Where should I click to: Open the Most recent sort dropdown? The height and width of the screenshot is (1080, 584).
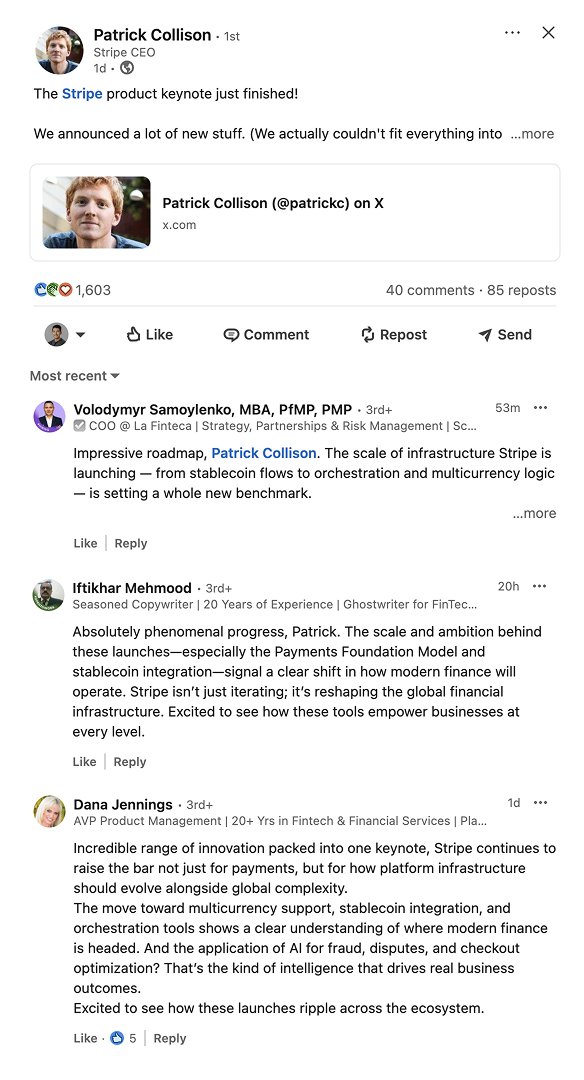pyautogui.click(x=74, y=376)
